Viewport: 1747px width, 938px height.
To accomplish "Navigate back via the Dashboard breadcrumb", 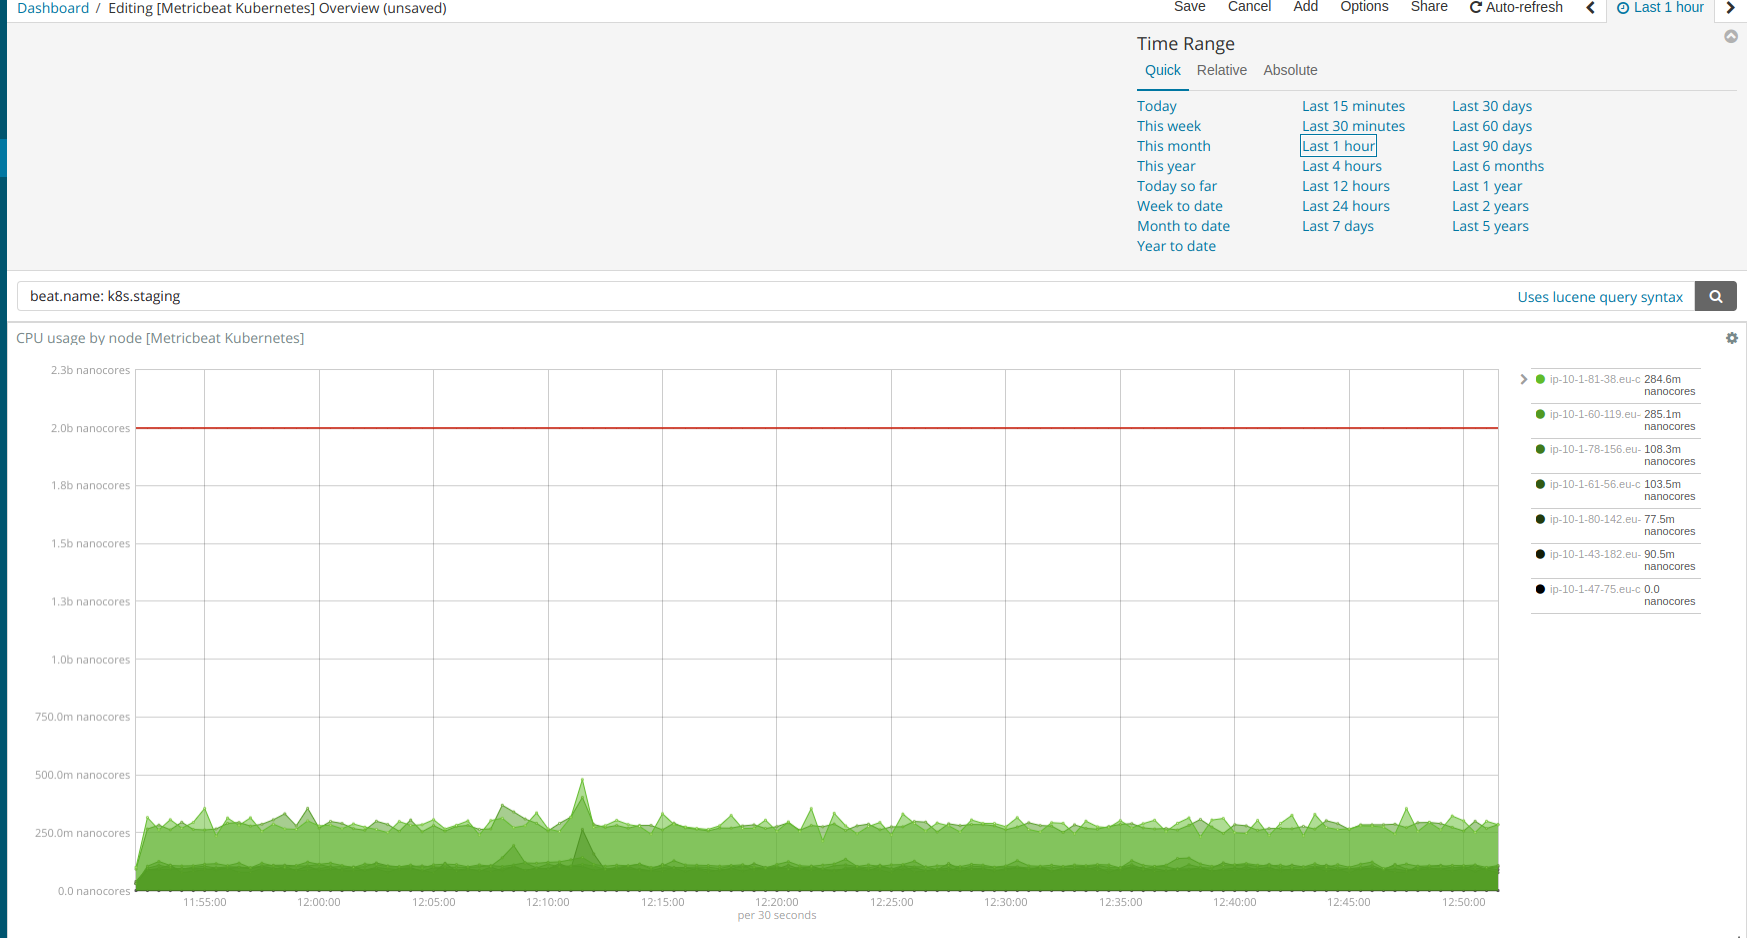I will pos(53,8).
